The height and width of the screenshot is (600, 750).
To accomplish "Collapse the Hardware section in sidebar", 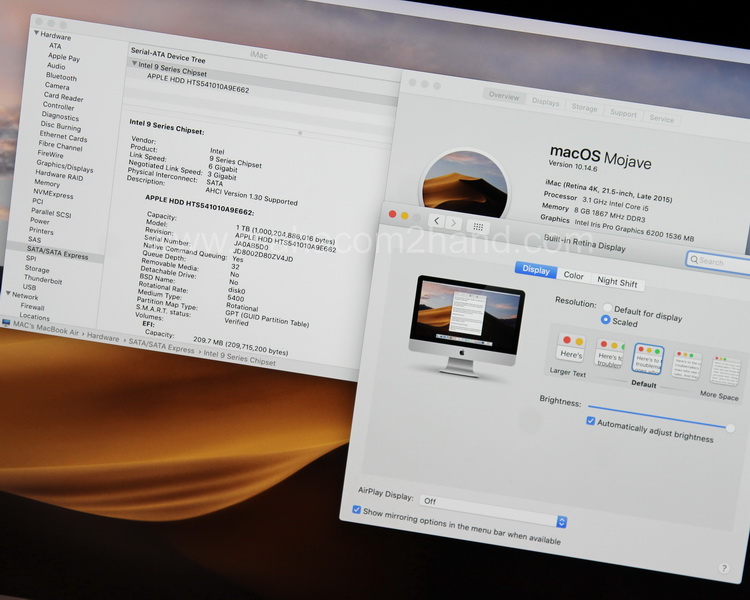I will [x=36, y=33].
